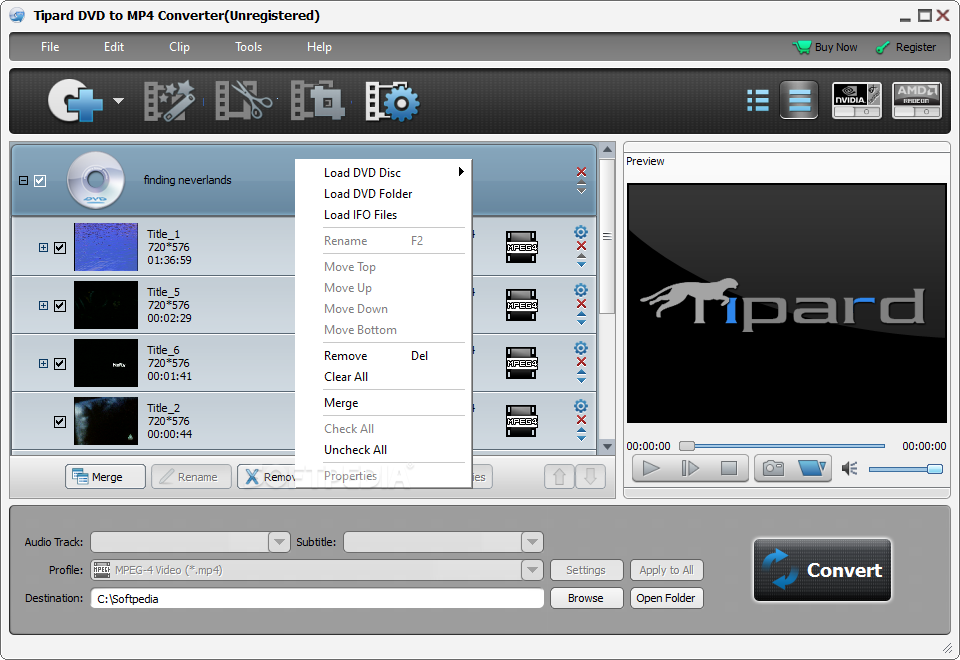Open the Edit menu
960x660 pixels.
coord(114,47)
